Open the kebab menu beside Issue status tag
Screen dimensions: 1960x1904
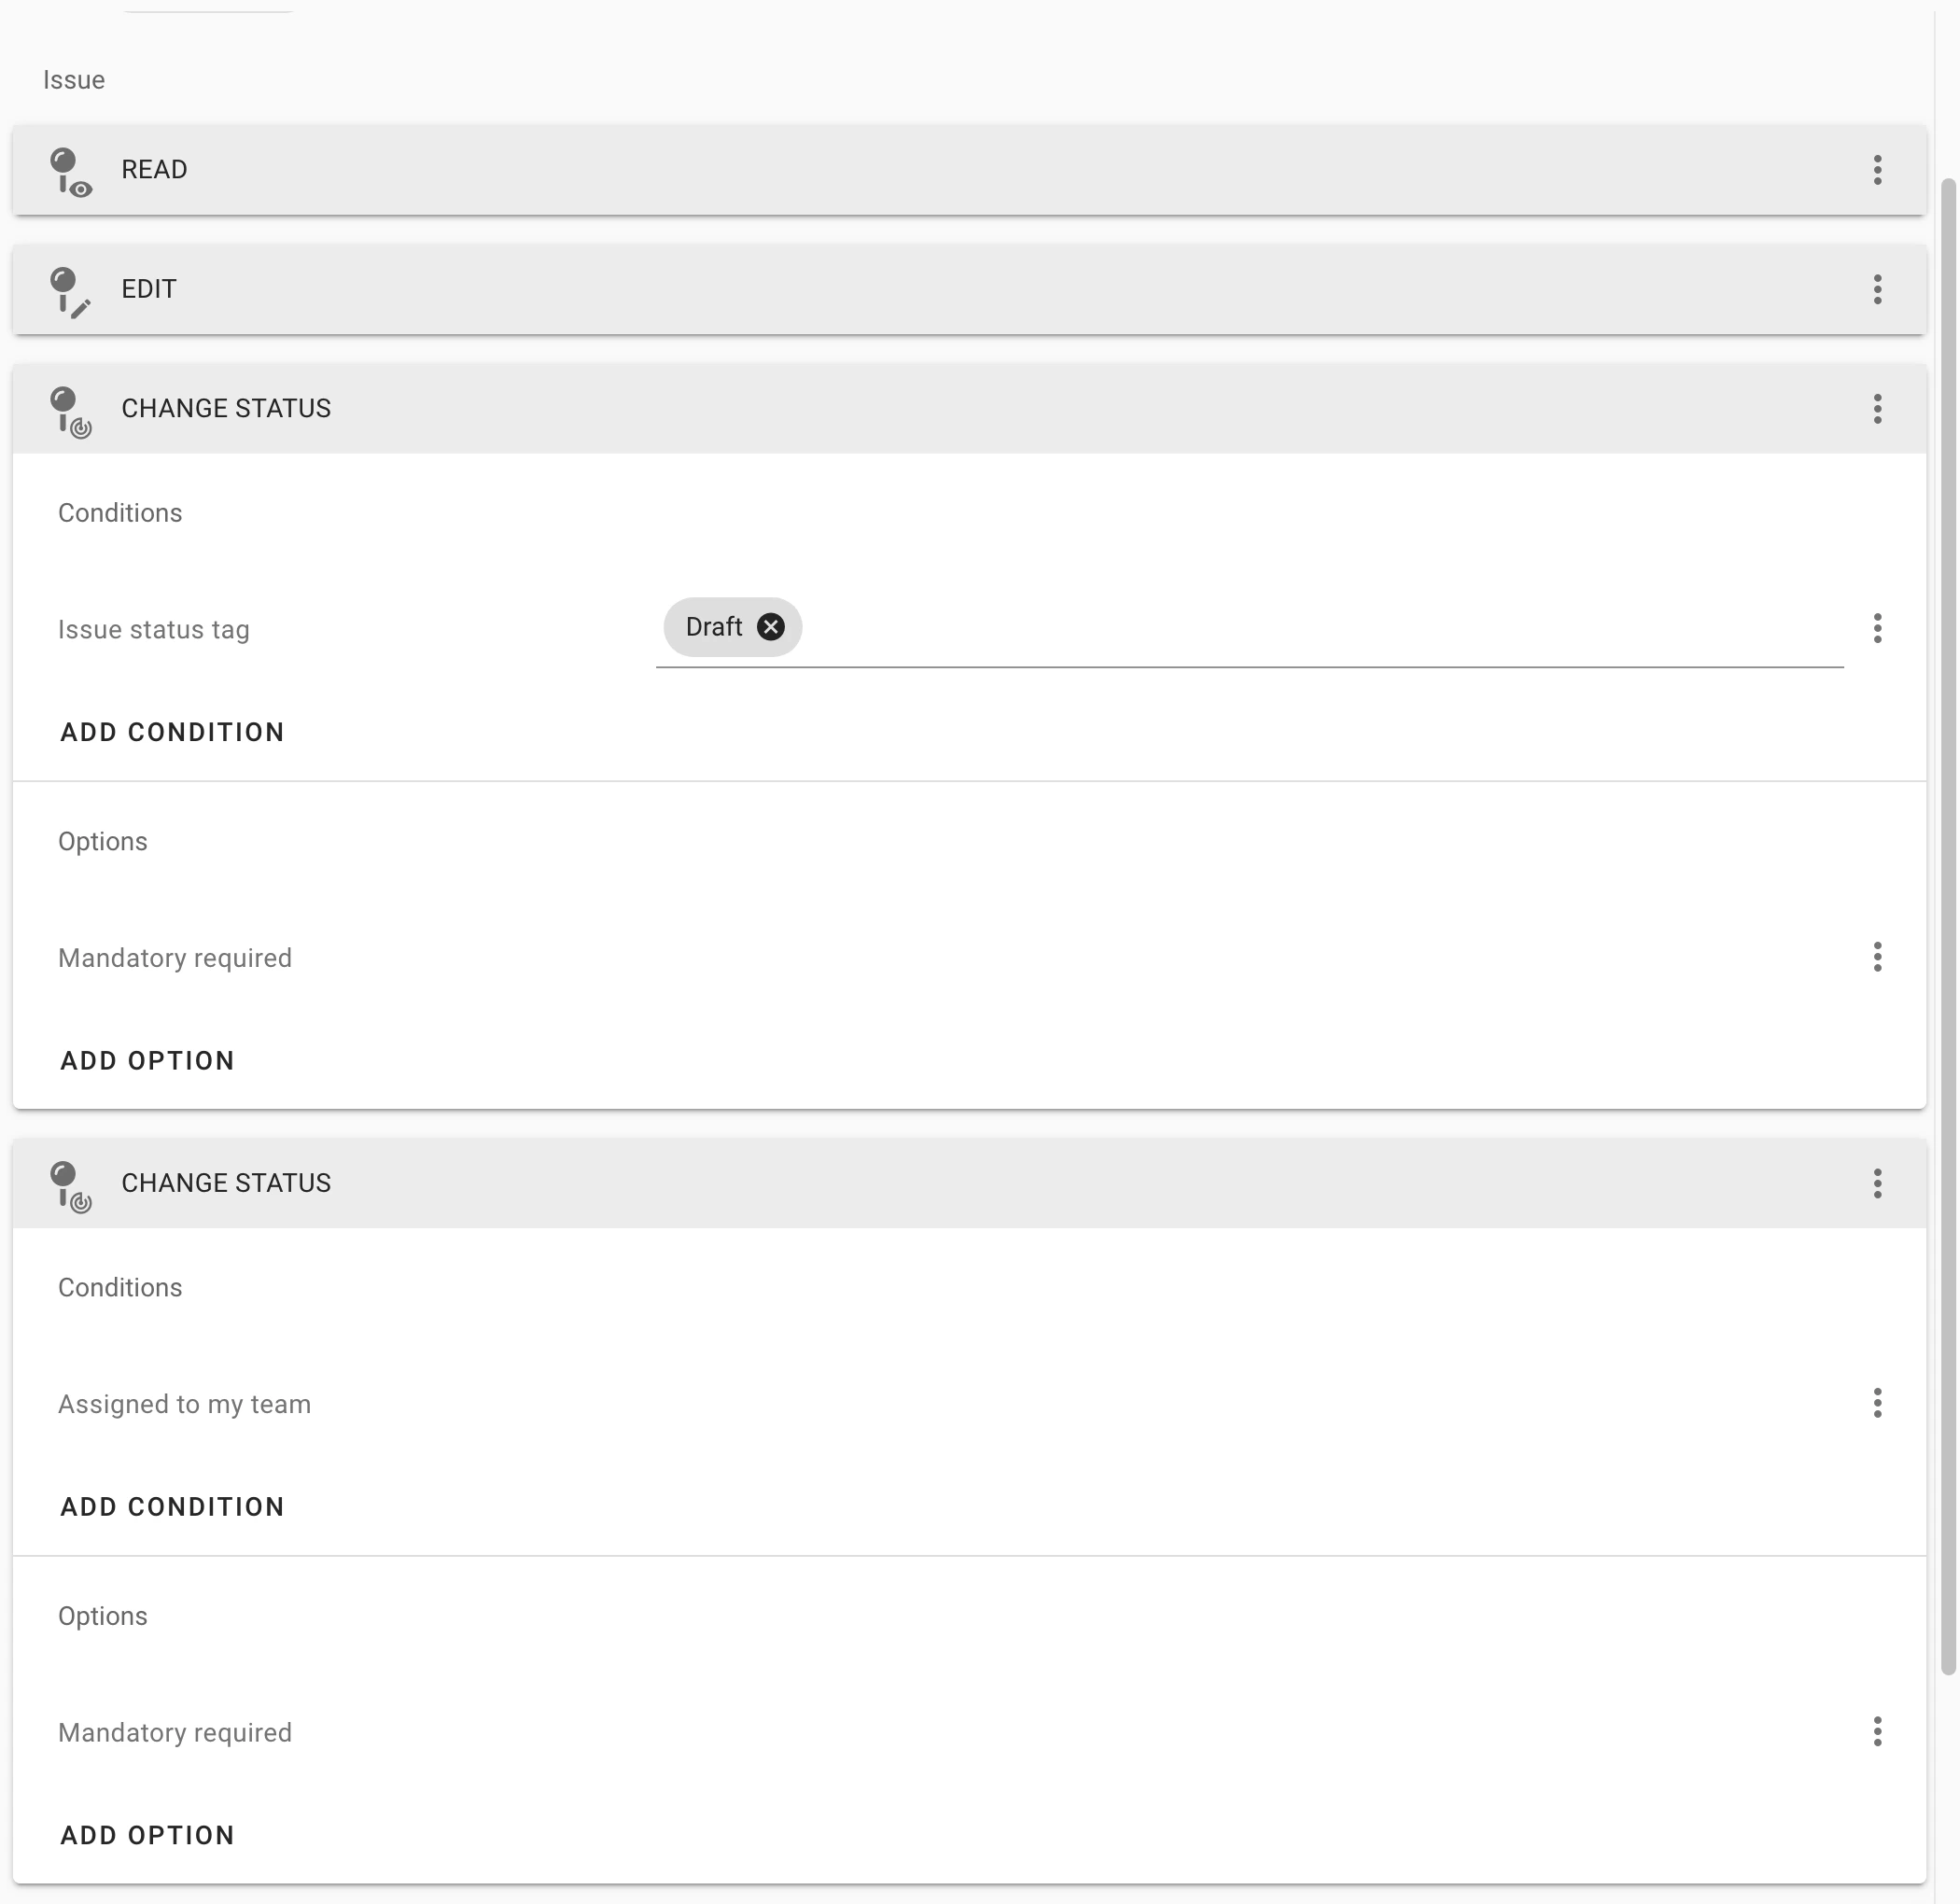coord(1879,628)
